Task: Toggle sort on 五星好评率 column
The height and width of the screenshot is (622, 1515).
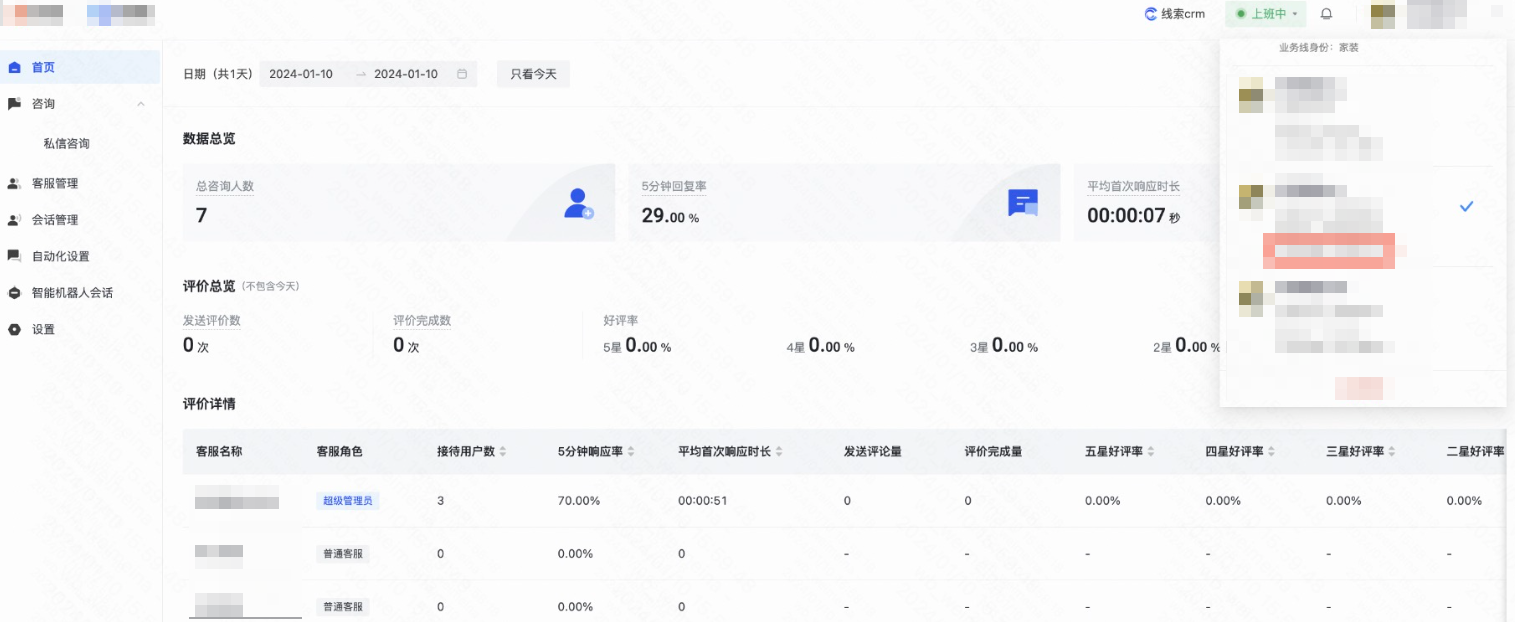Action: click(1149, 450)
